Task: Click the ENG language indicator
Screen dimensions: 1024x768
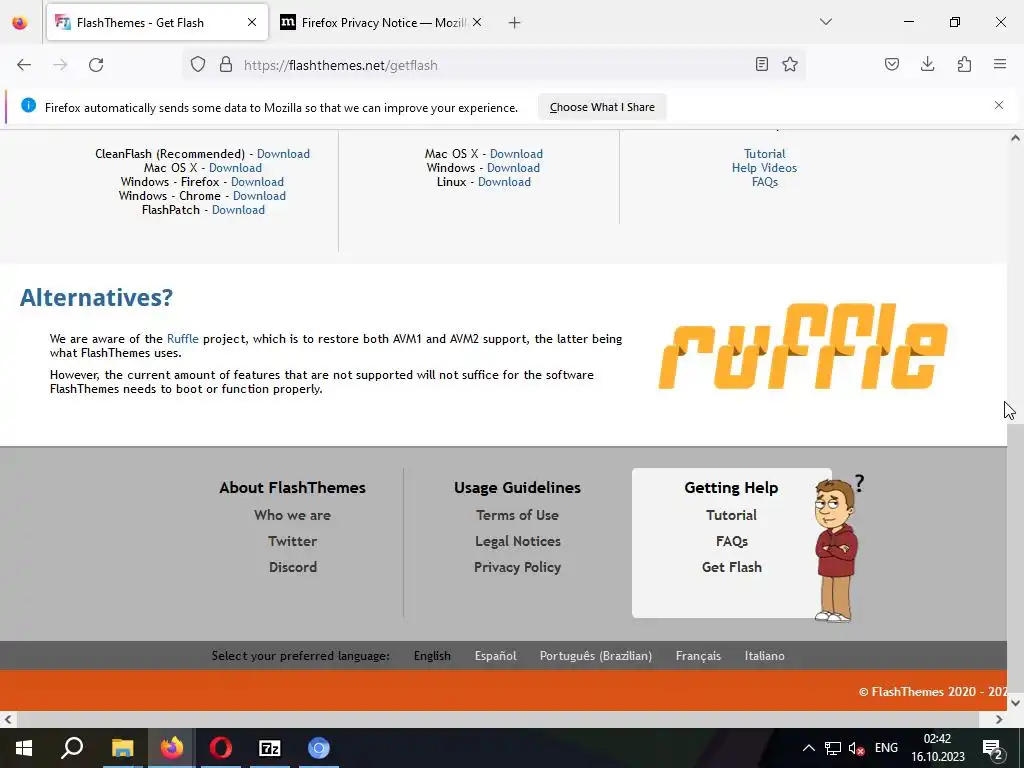Action: click(x=886, y=748)
